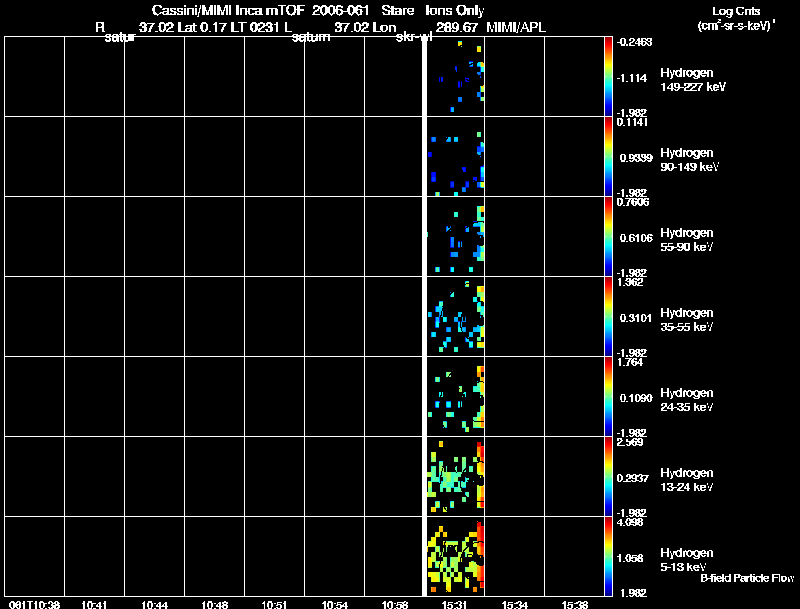Select the Hydrogen 90-149 keV label
Viewport: 800px width, 609px height.
pos(689,160)
